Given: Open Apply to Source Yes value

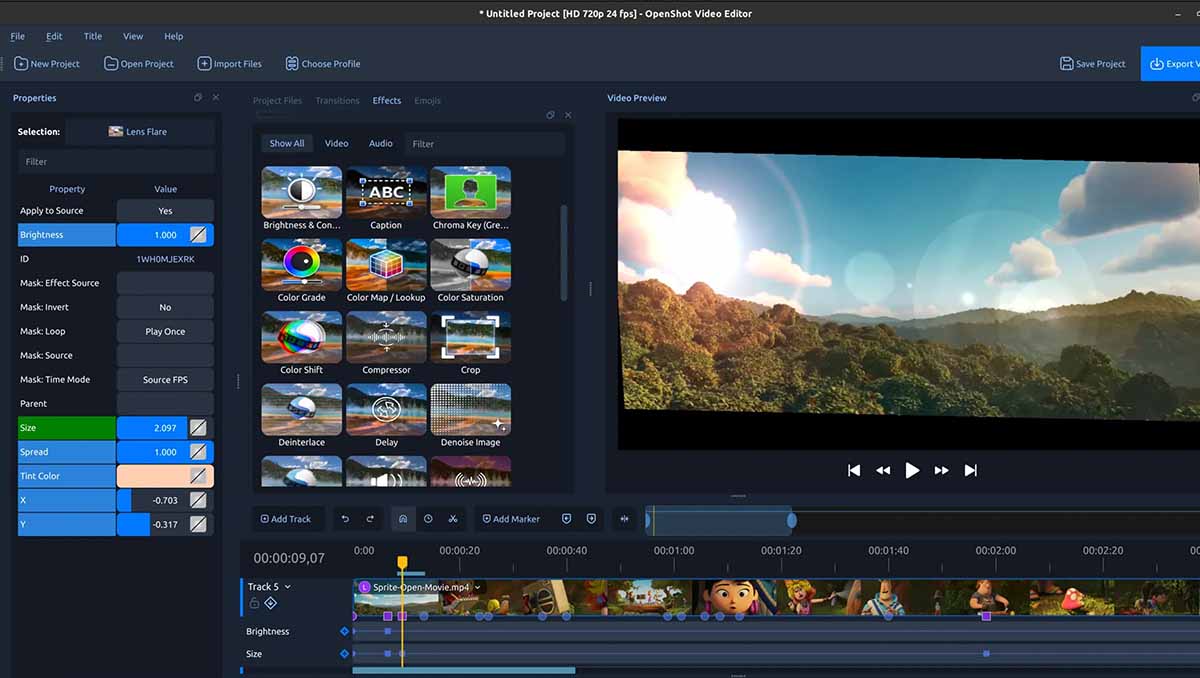Looking at the screenshot, I should (x=165, y=211).
